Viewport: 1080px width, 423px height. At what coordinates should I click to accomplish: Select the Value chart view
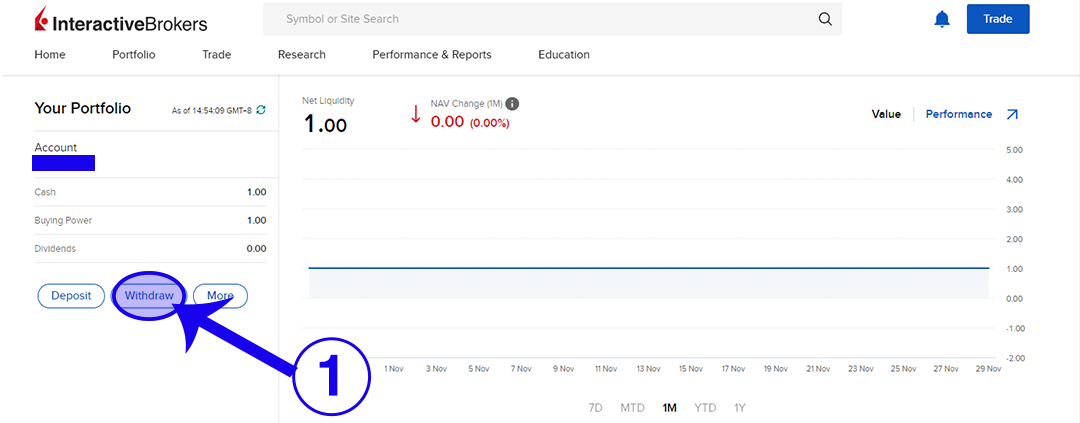click(x=886, y=114)
